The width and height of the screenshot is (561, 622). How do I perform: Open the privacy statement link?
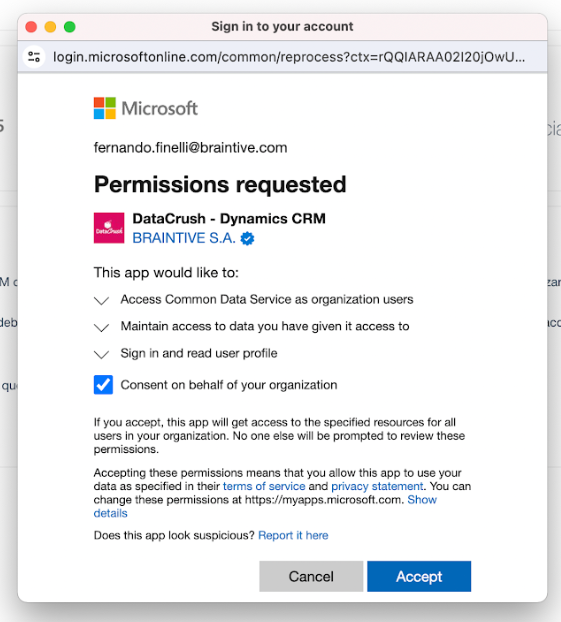[x=377, y=486]
